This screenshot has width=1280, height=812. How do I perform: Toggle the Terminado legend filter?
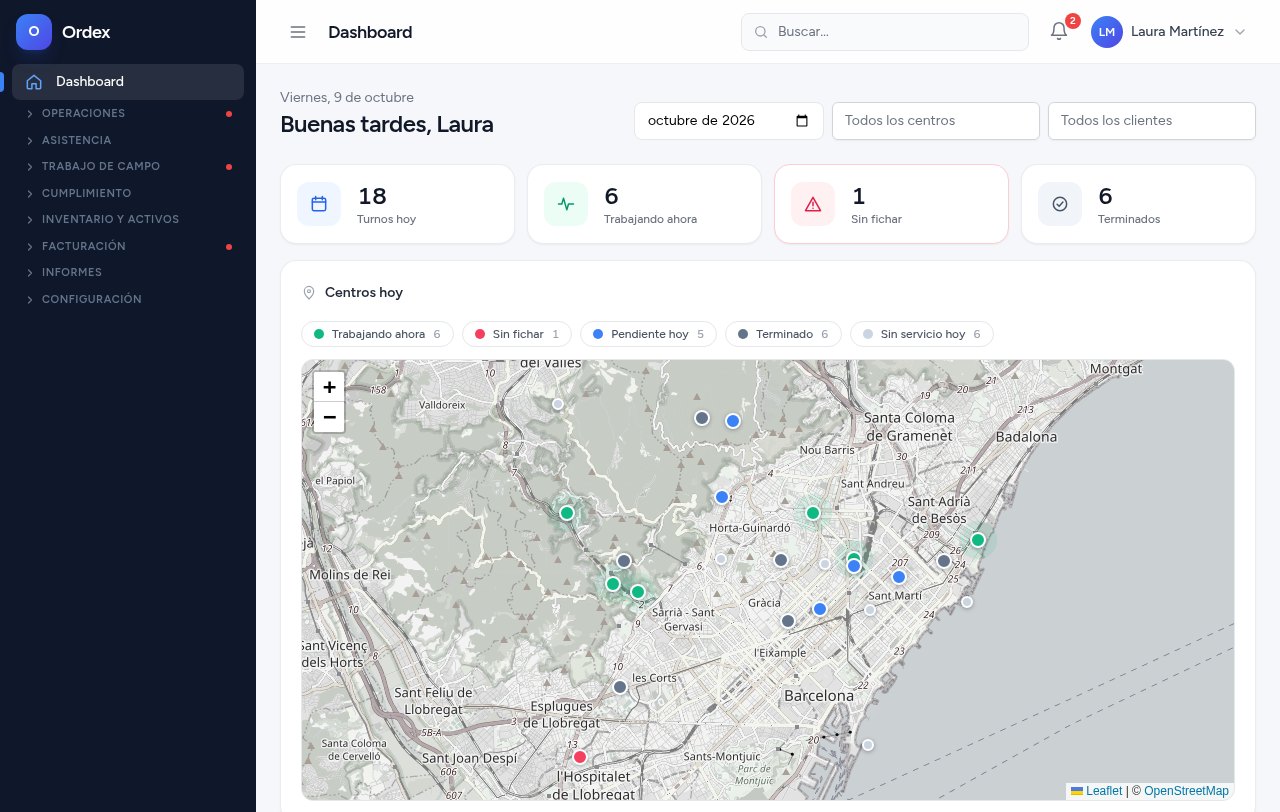783,334
